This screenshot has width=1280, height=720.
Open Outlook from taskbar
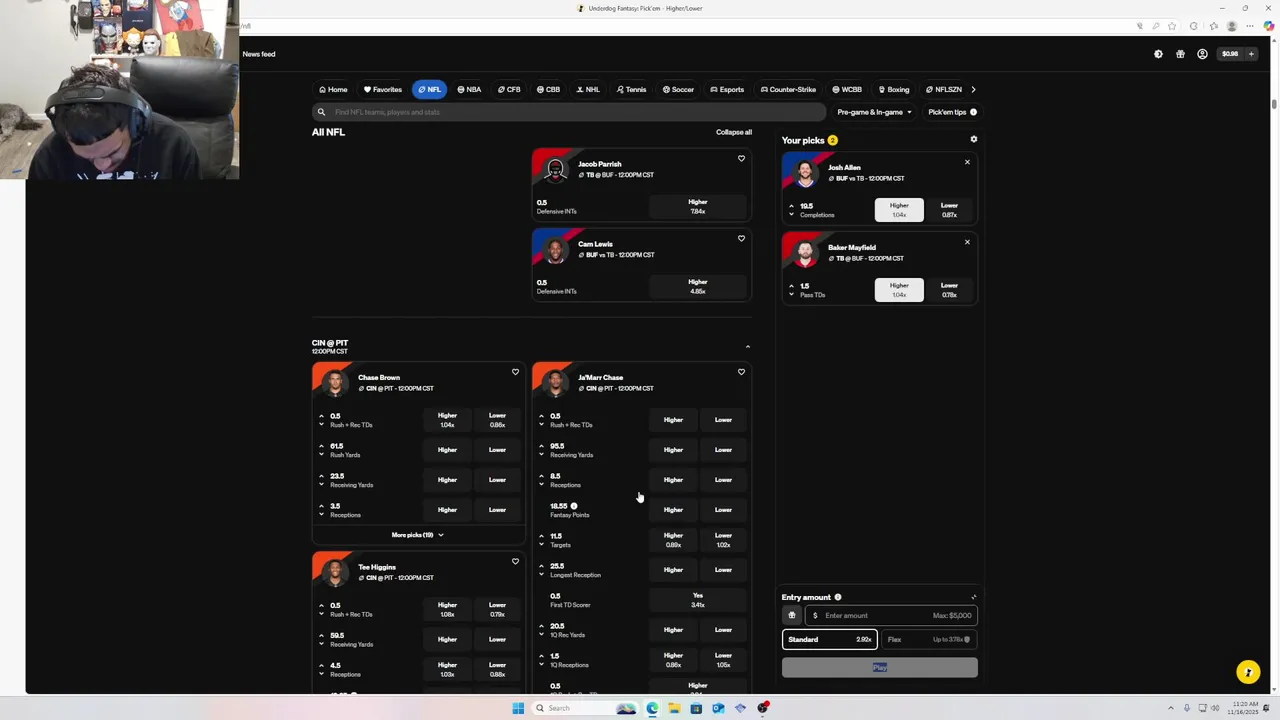(x=718, y=708)
